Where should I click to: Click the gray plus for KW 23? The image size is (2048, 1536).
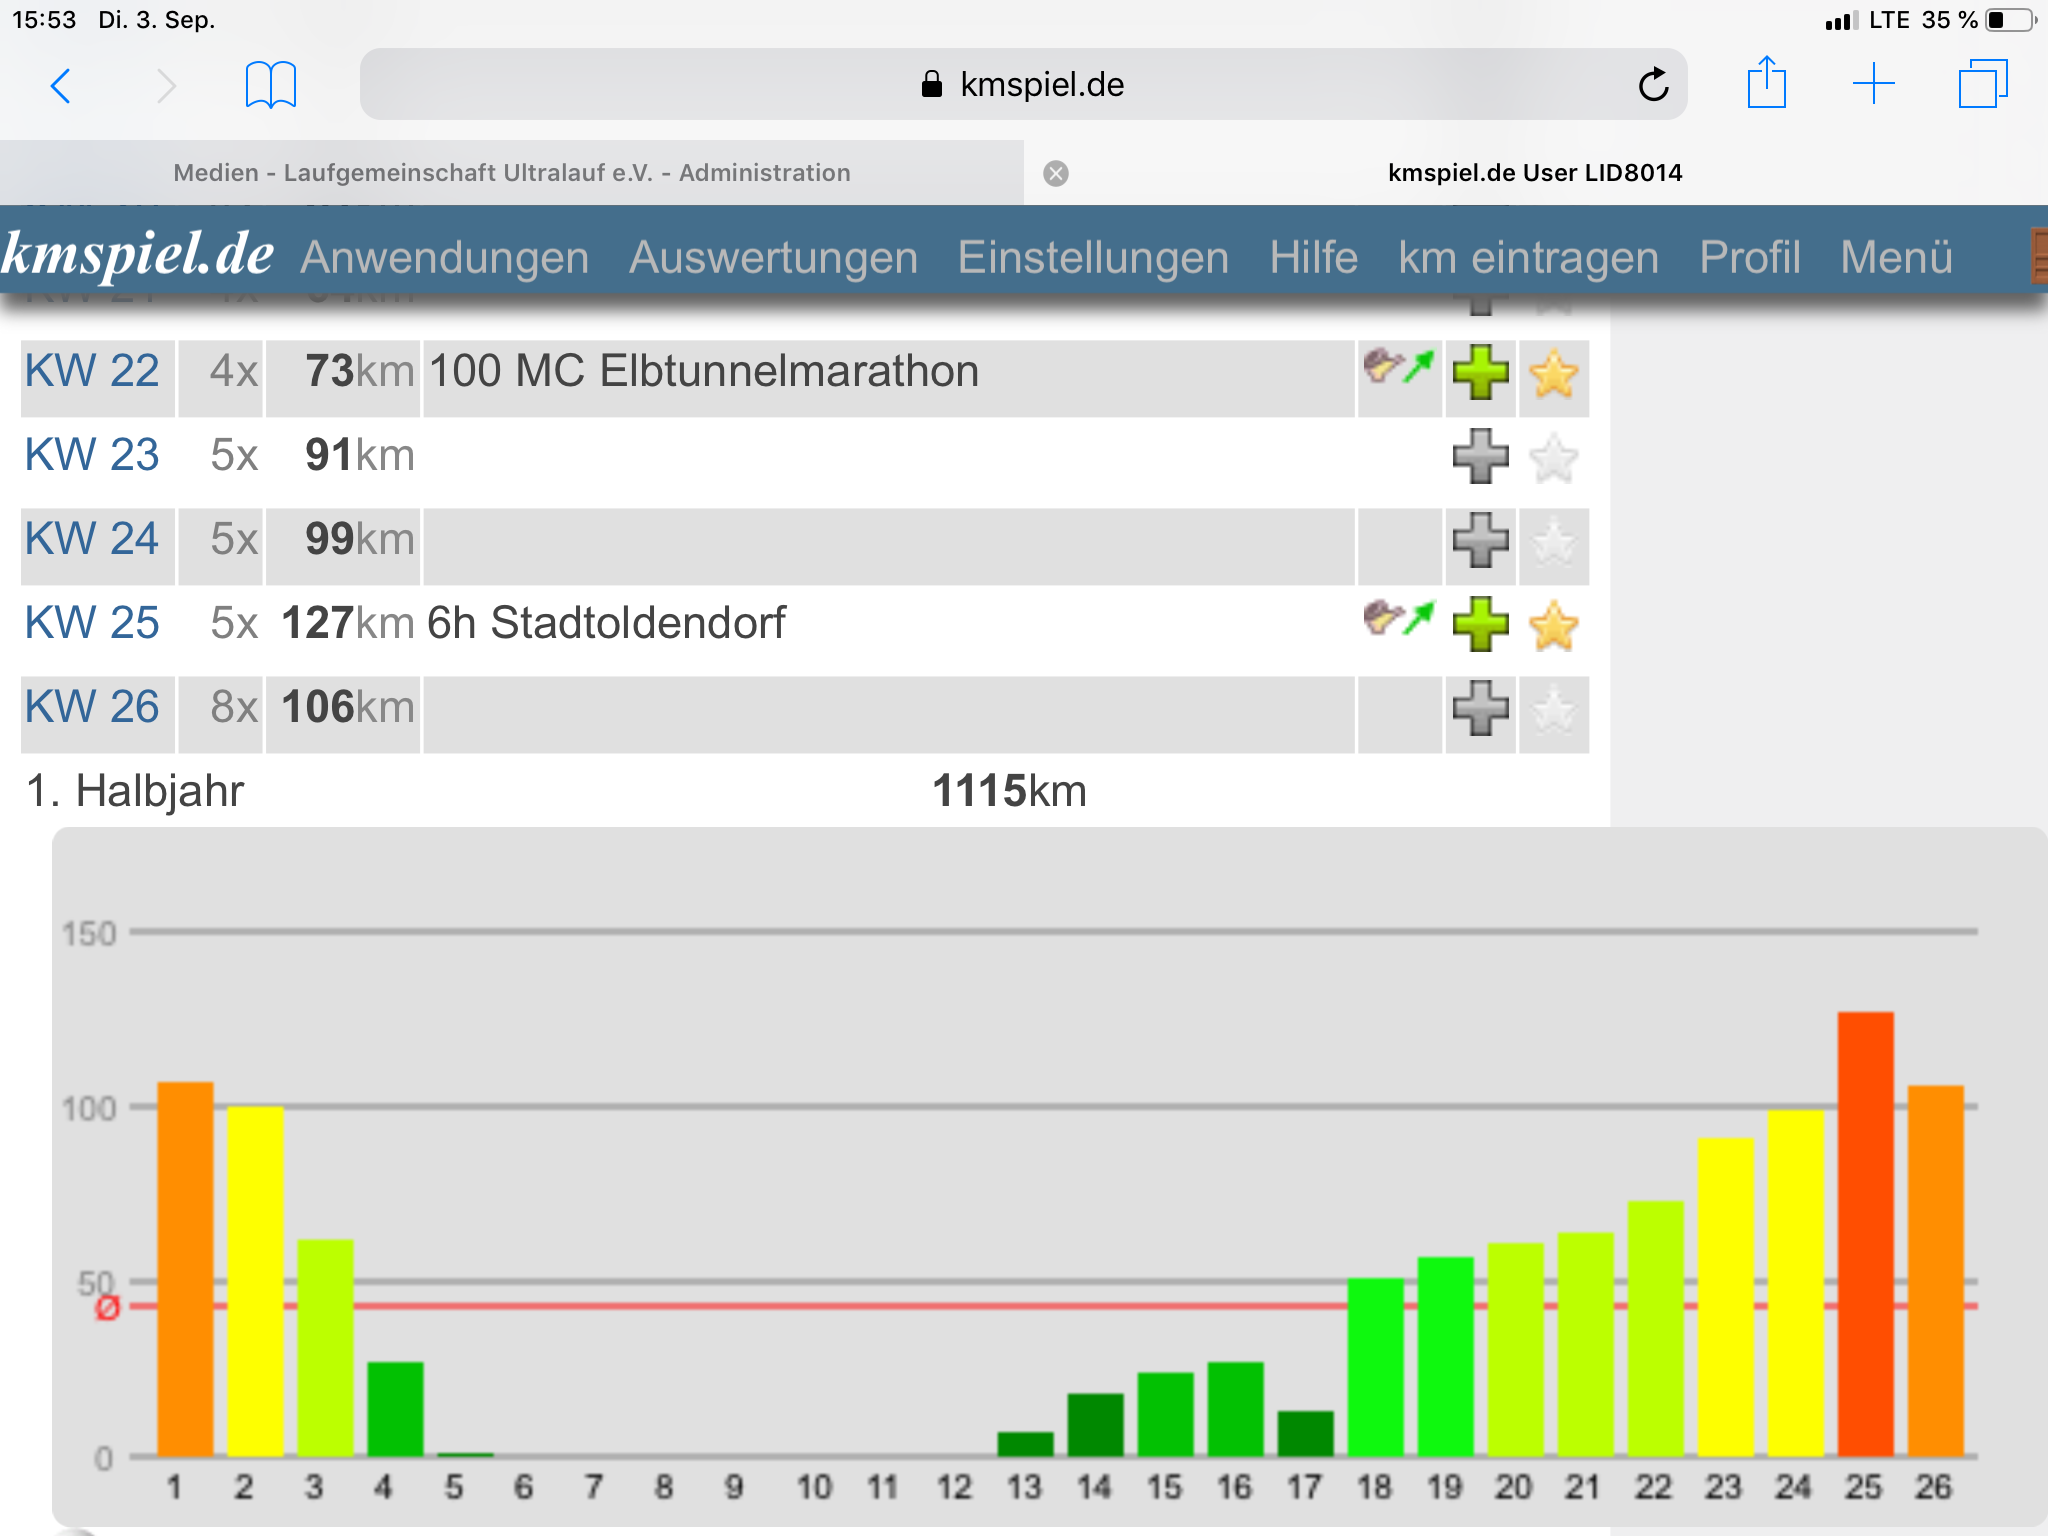click(x=1481, y=457)
